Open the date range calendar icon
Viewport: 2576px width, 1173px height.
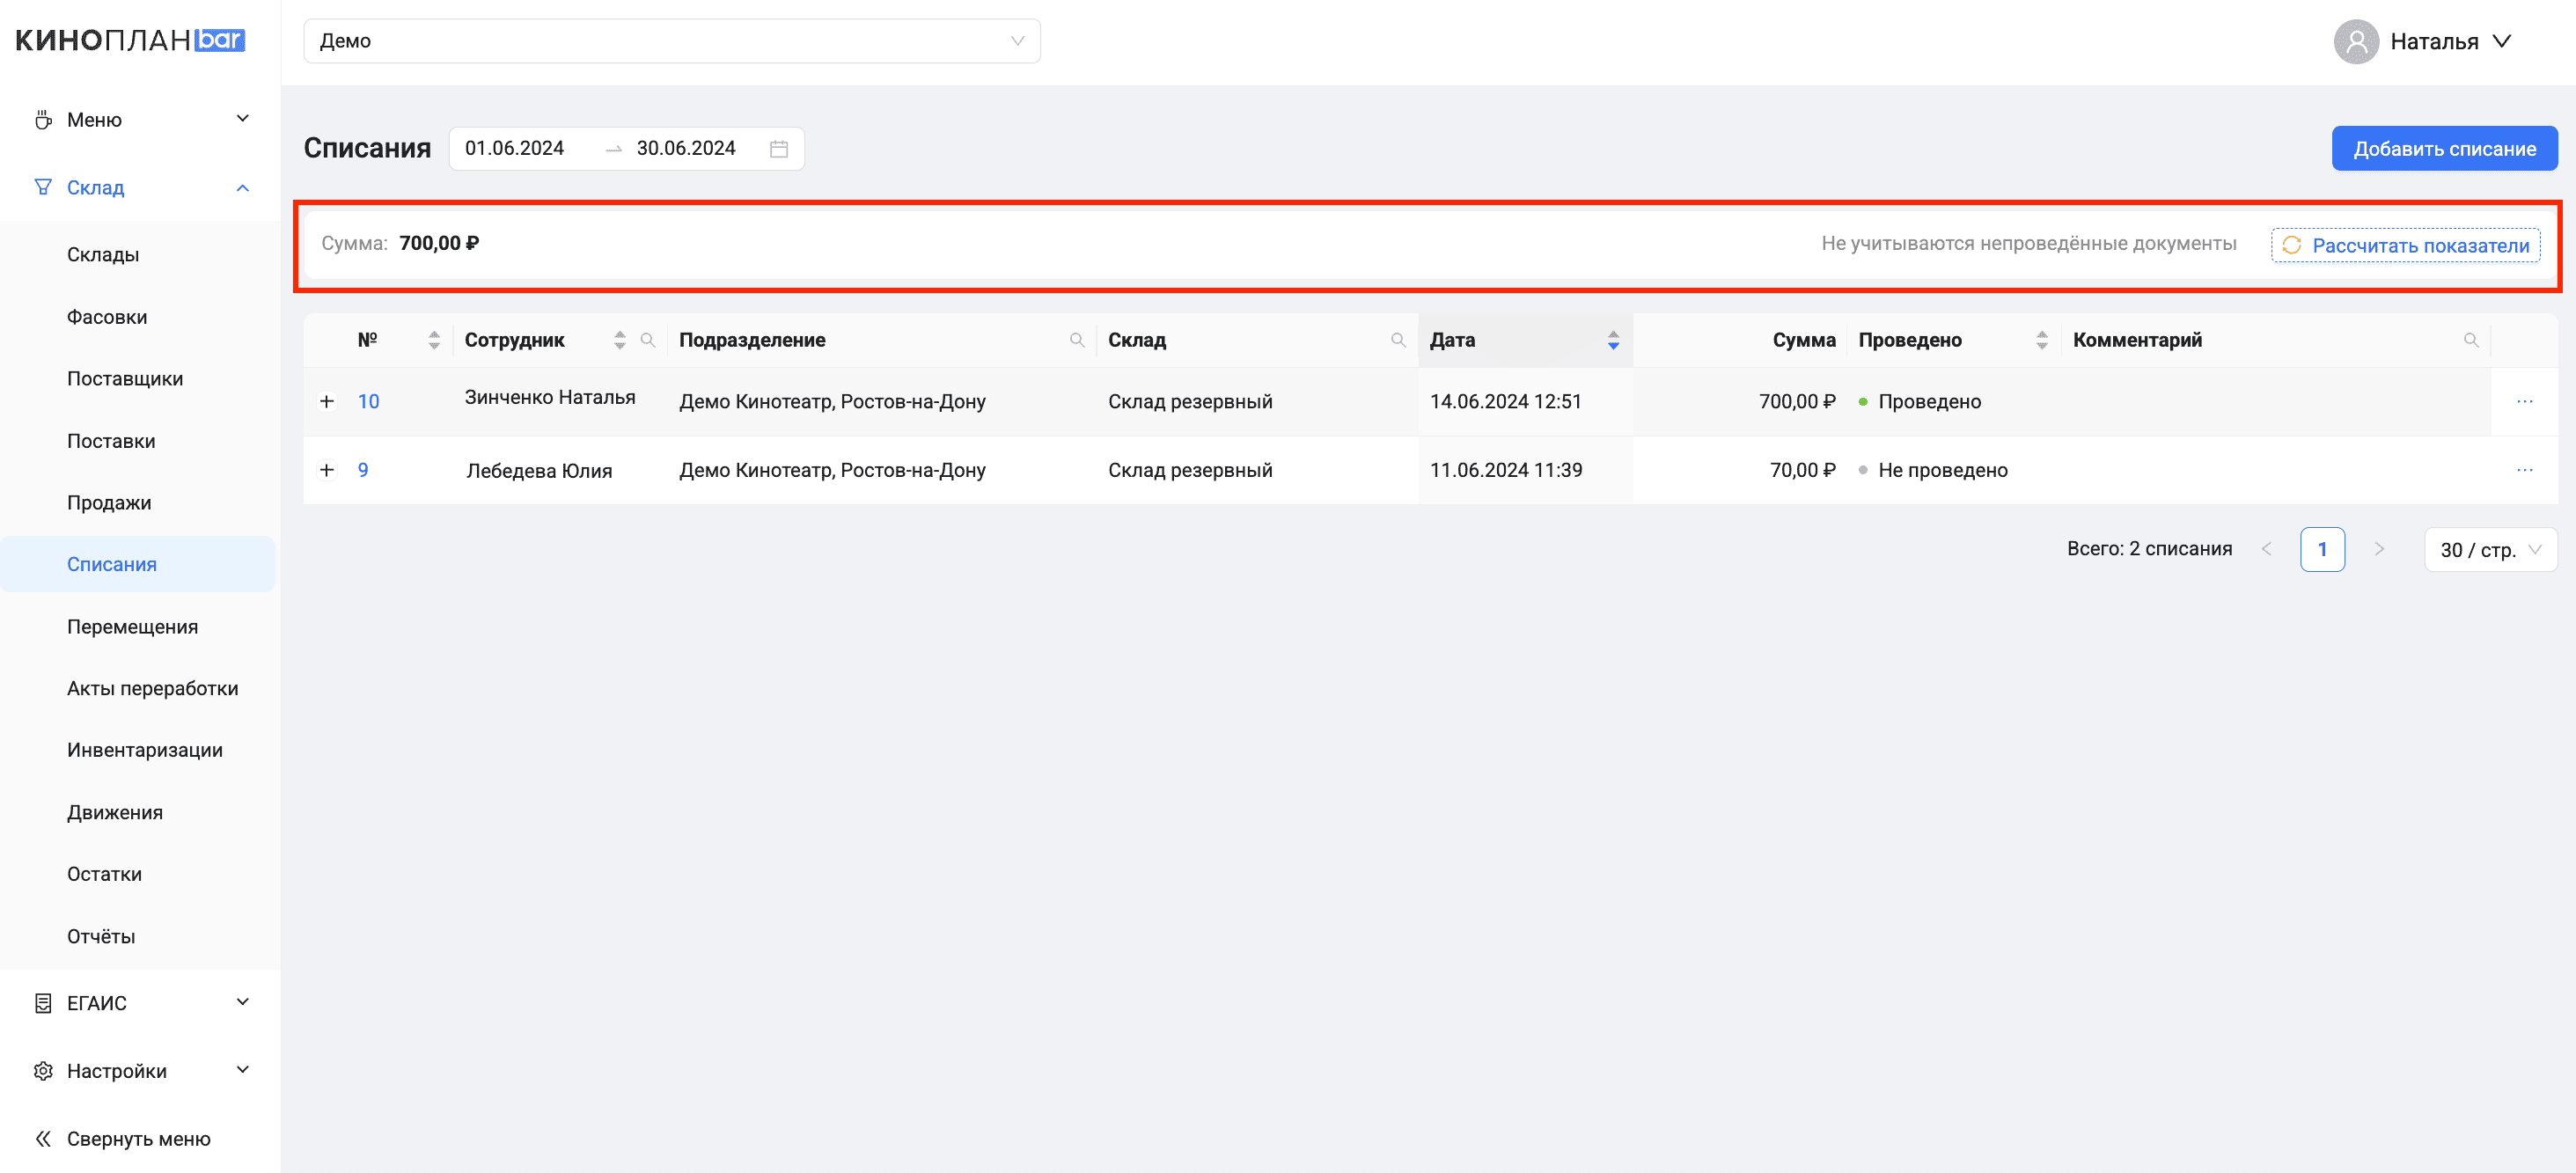pos(779,149)
